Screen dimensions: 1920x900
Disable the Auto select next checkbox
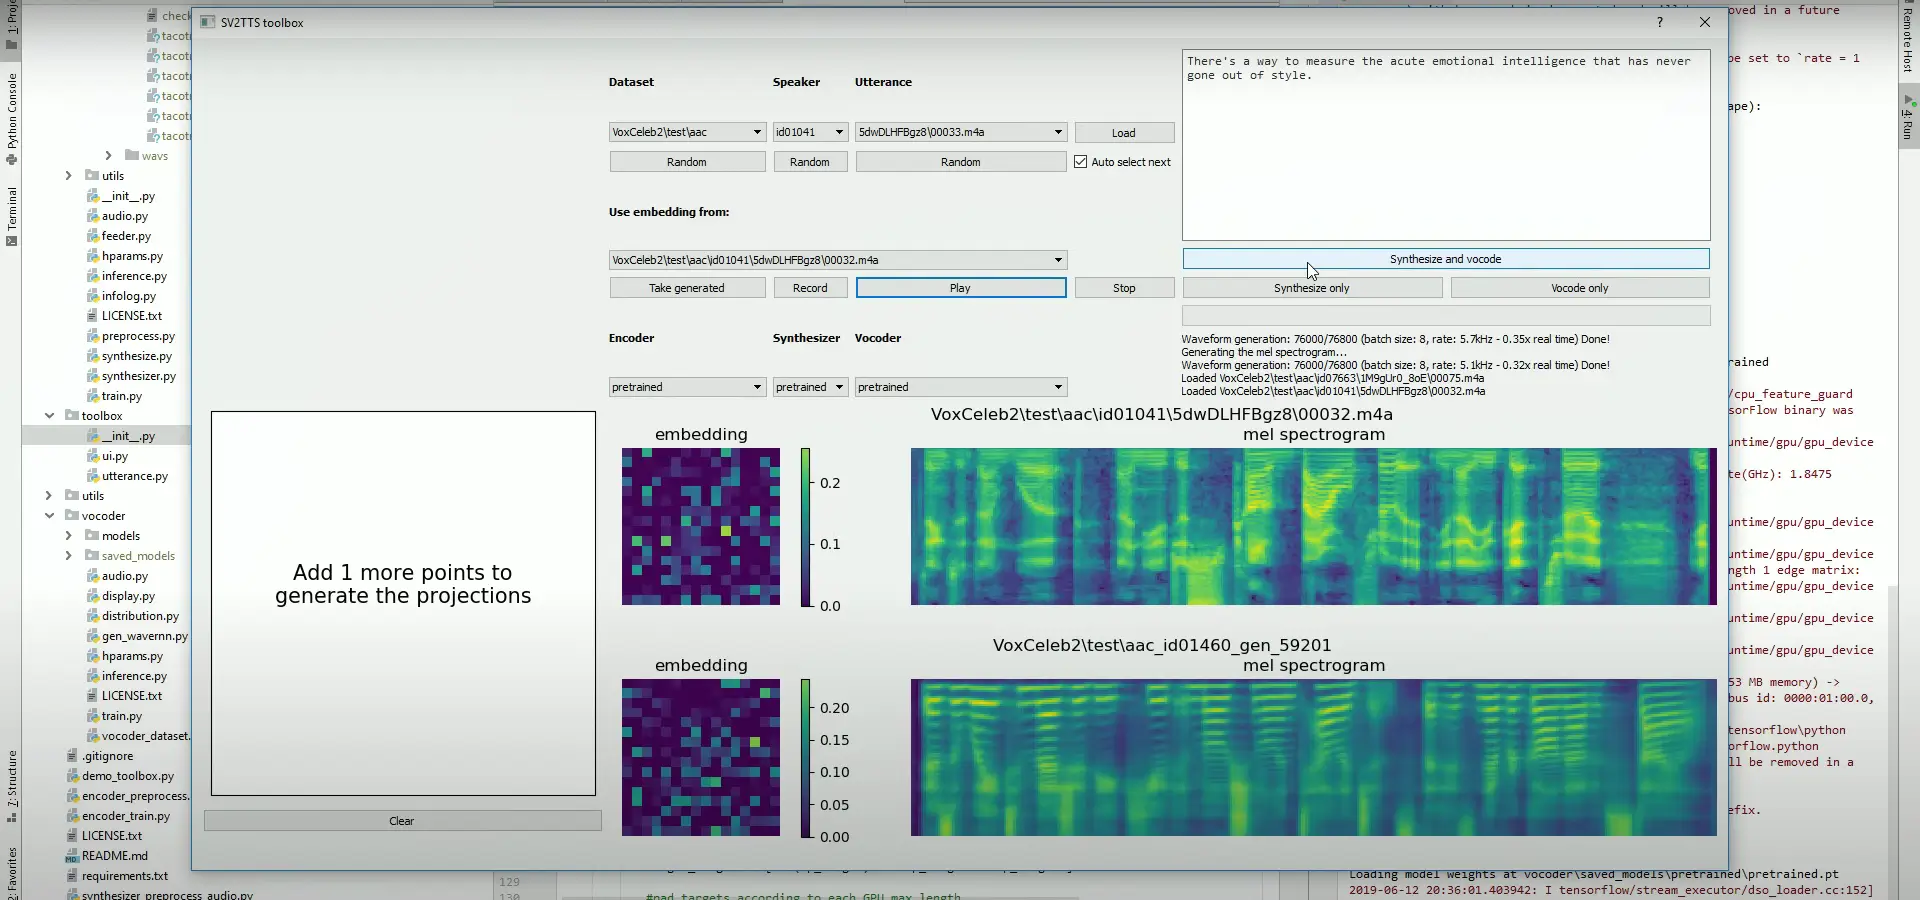pyautogui.click(x=1081, y=162)
